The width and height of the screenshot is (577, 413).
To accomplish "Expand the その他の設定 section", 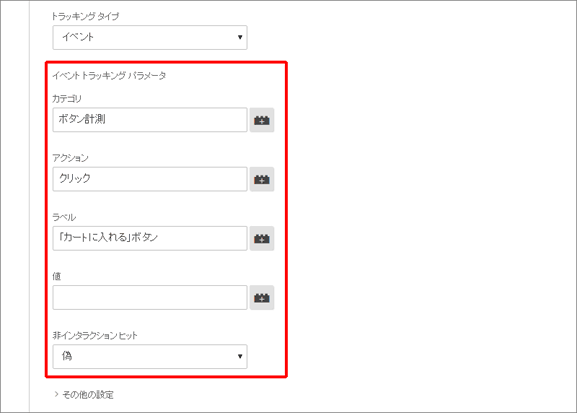I will click(84, 395).
